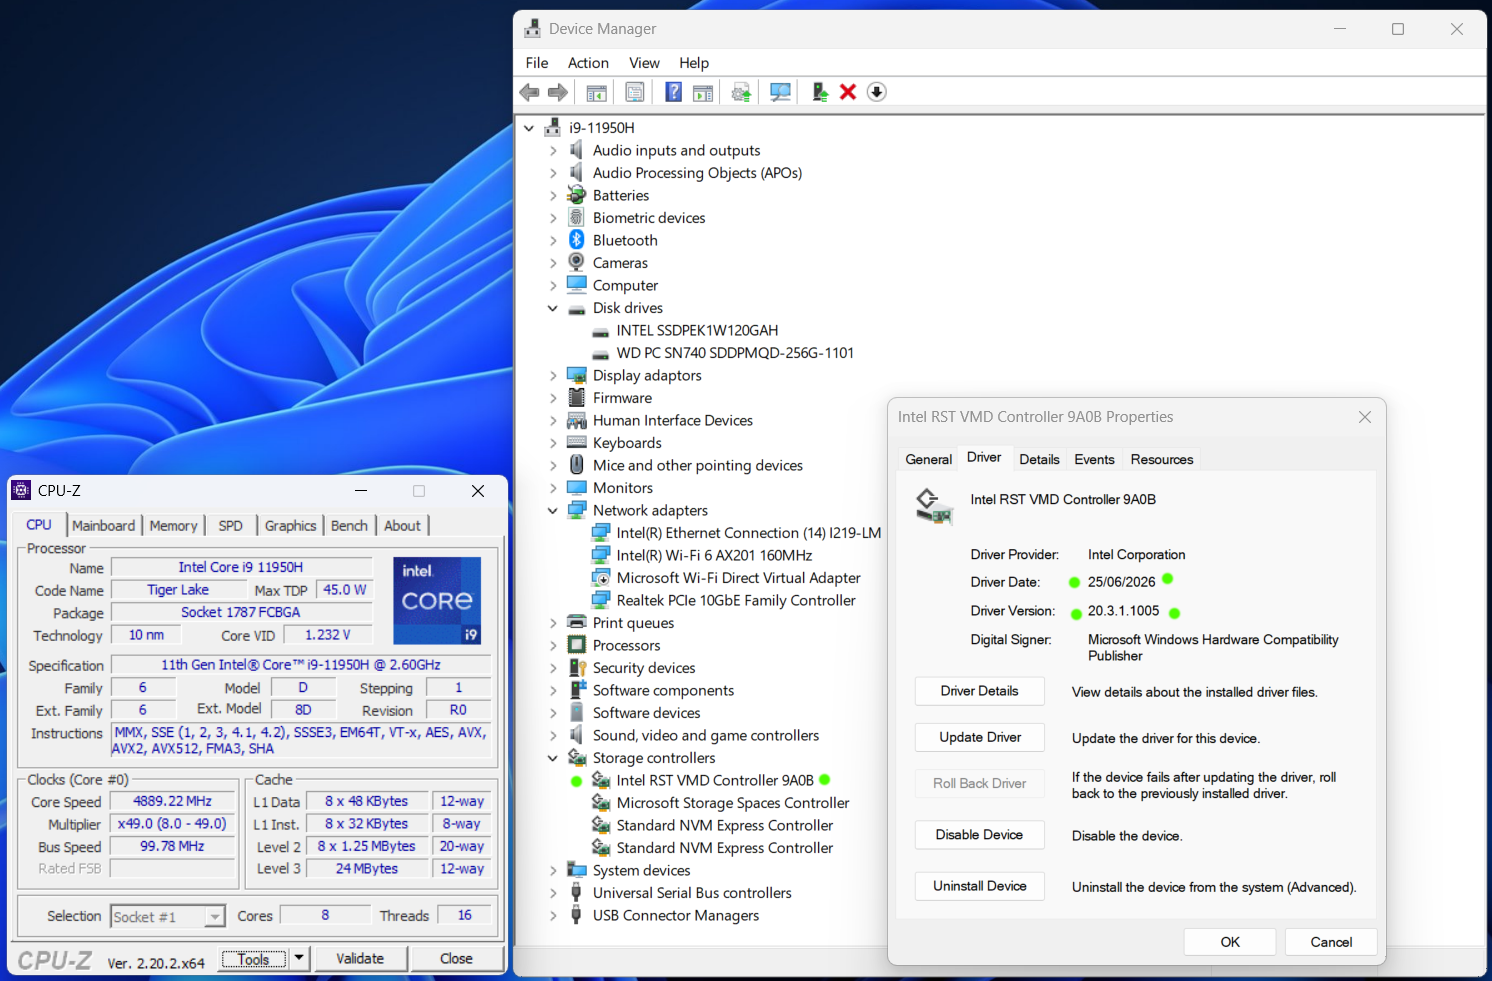Open the Tools dropdown arrow in CPU-Z

299,958
